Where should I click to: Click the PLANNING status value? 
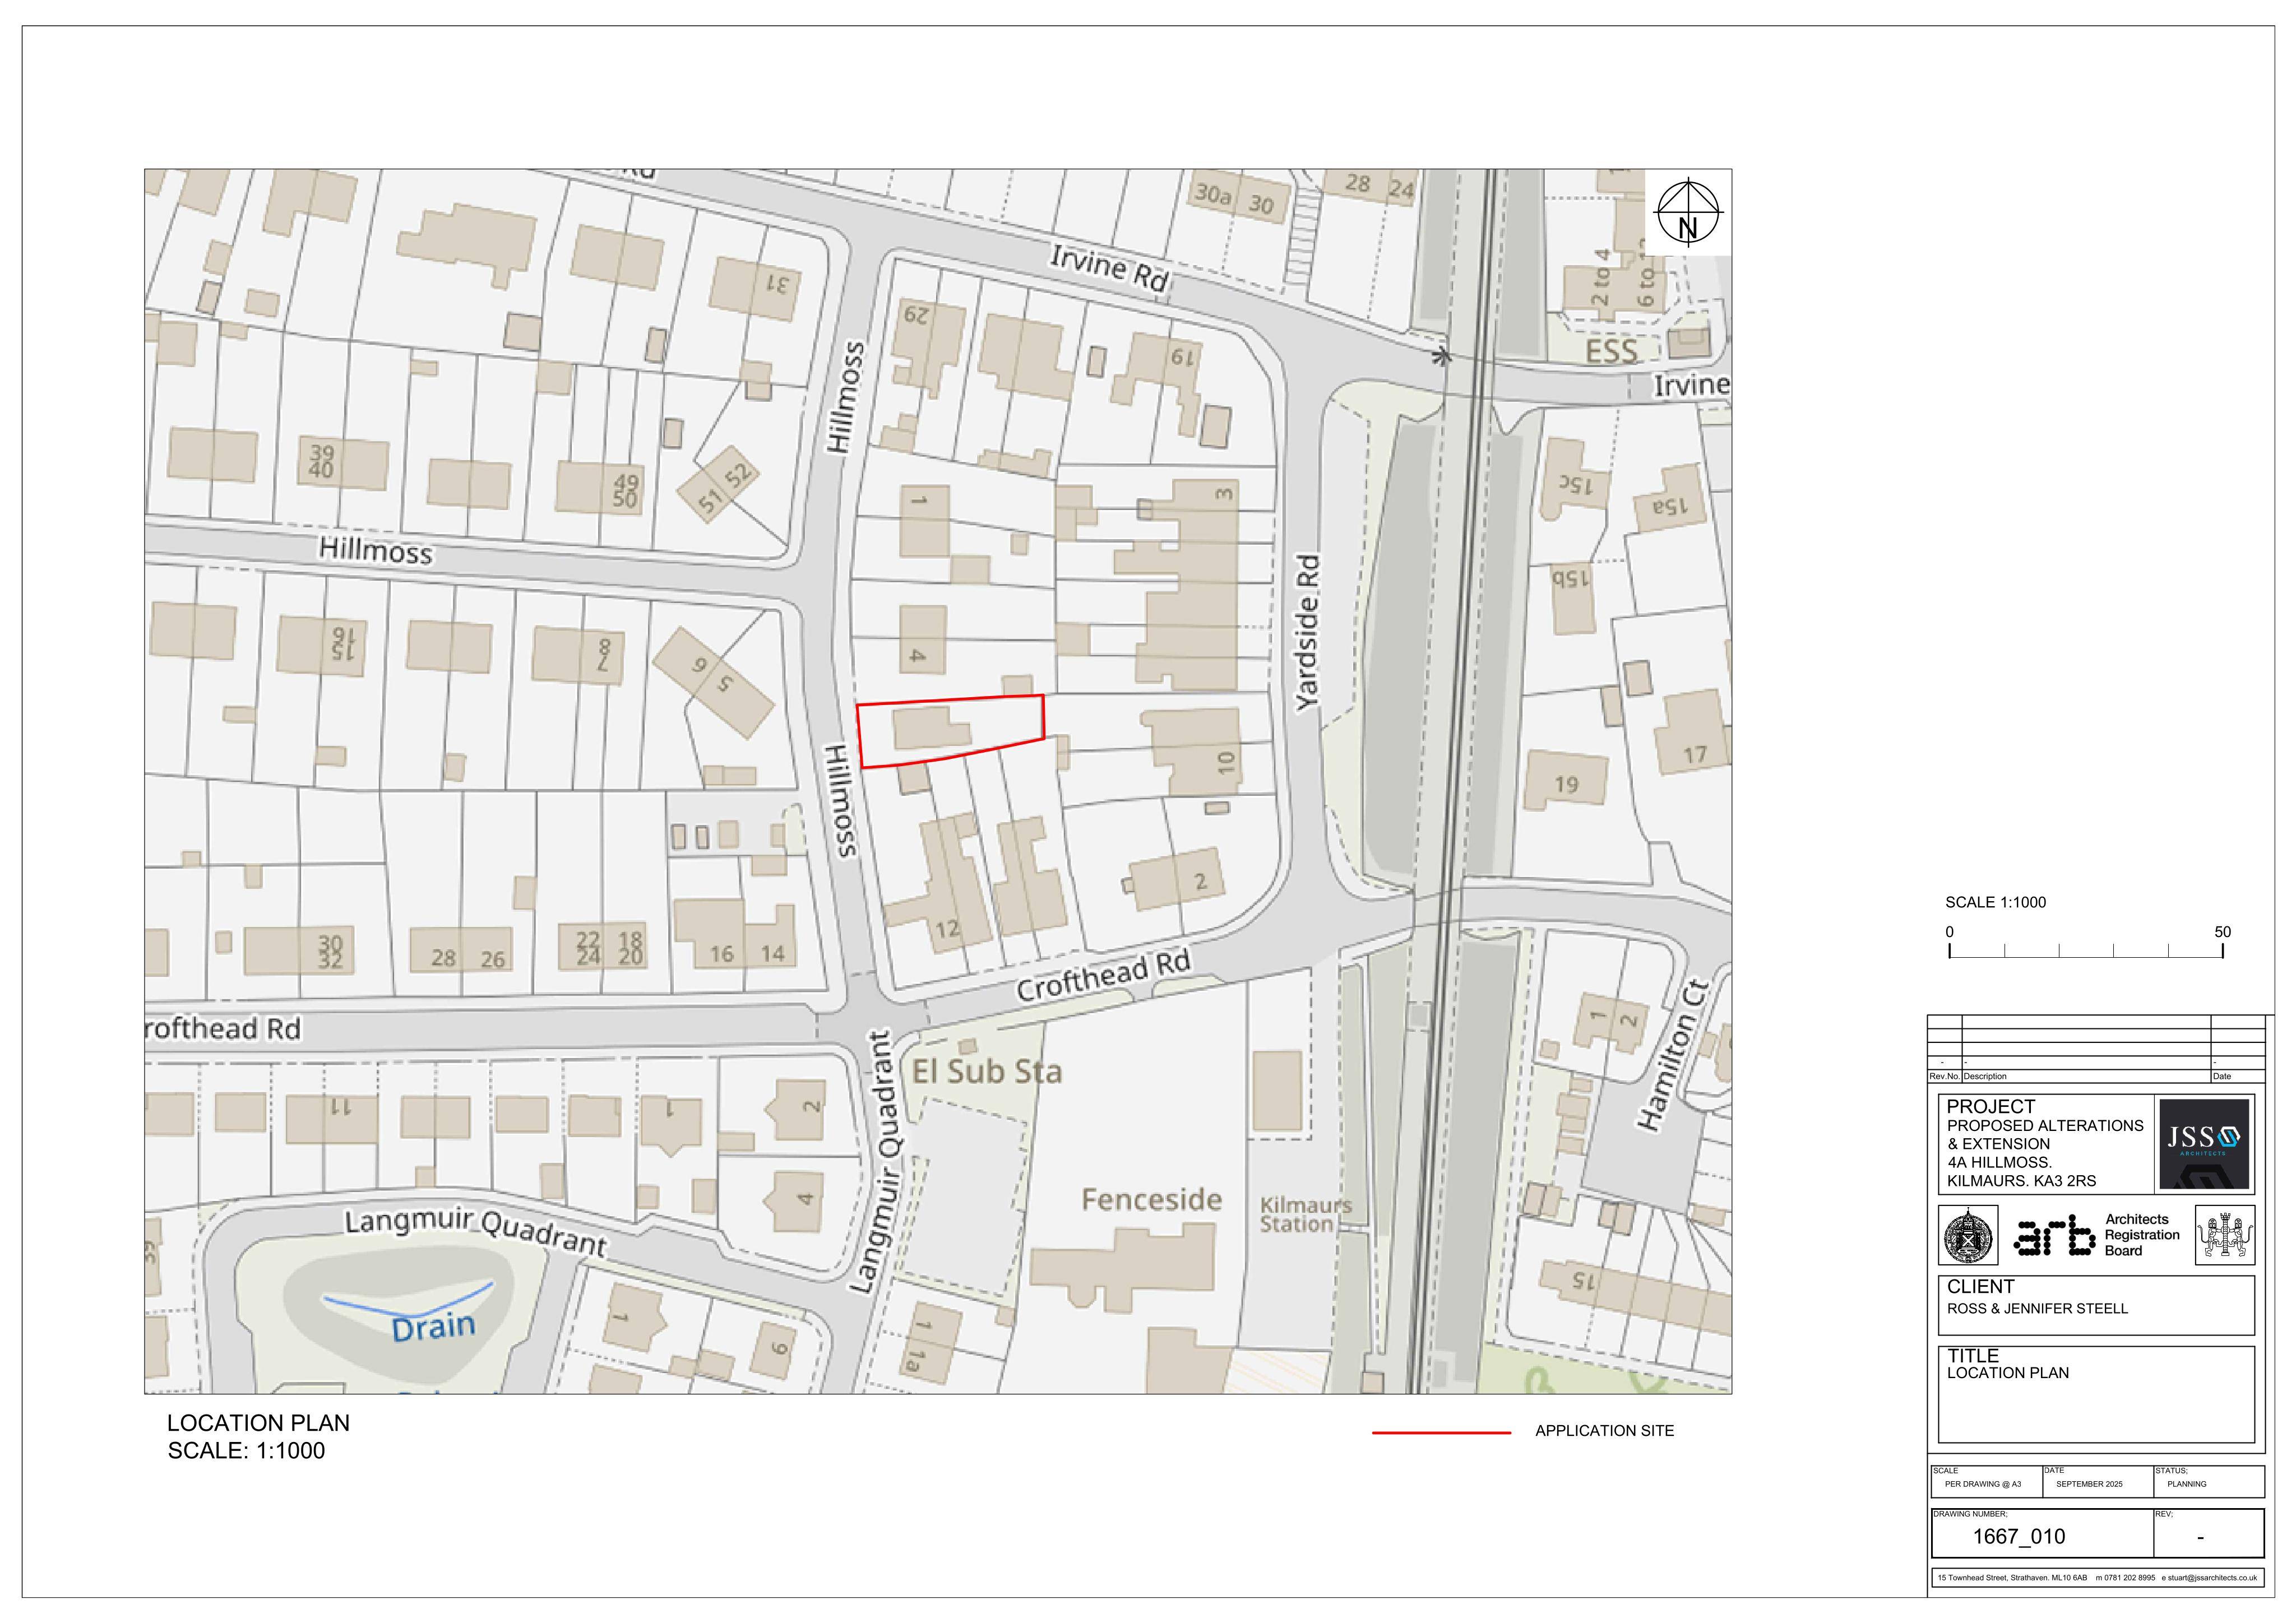point(2186,1484)
